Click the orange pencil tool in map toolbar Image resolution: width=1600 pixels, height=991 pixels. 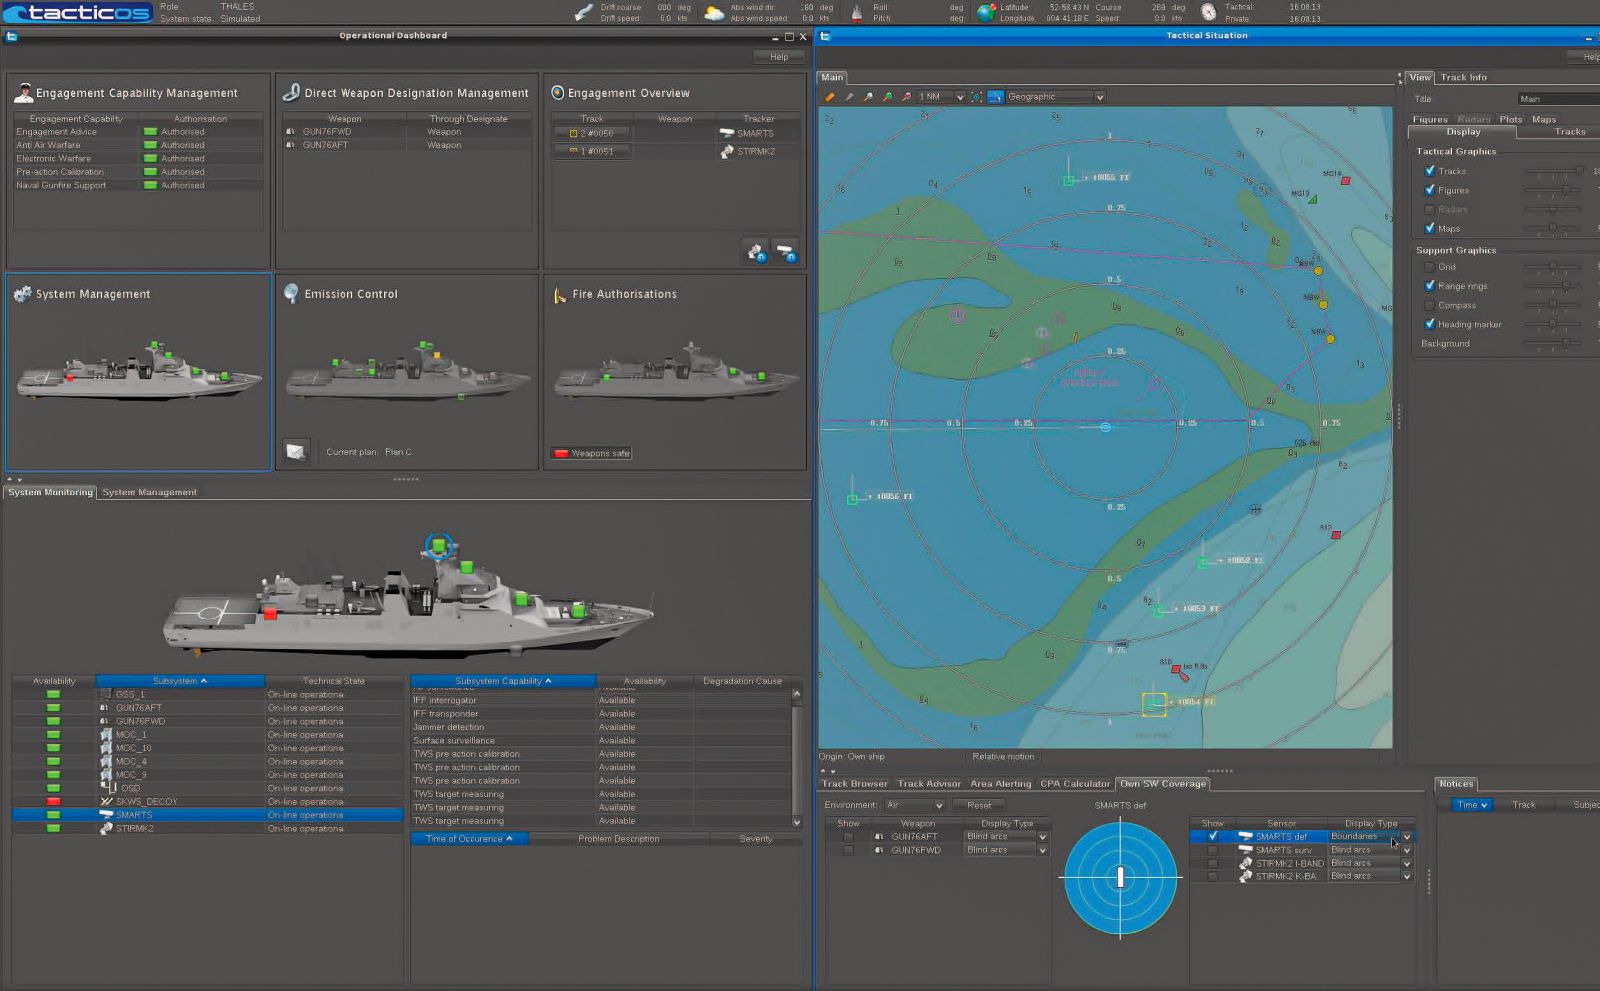(x=829, y=97)
